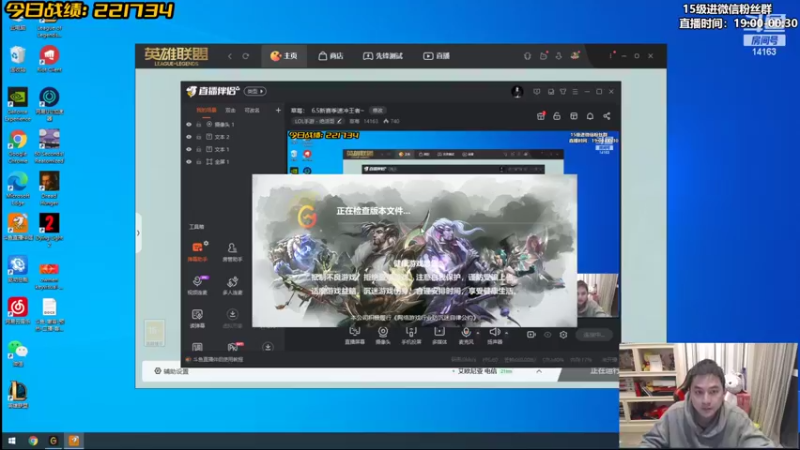Open stream settings gear icon
This screenshot has height=450, width=800.
pyautogui.click(x=563, y=335)
